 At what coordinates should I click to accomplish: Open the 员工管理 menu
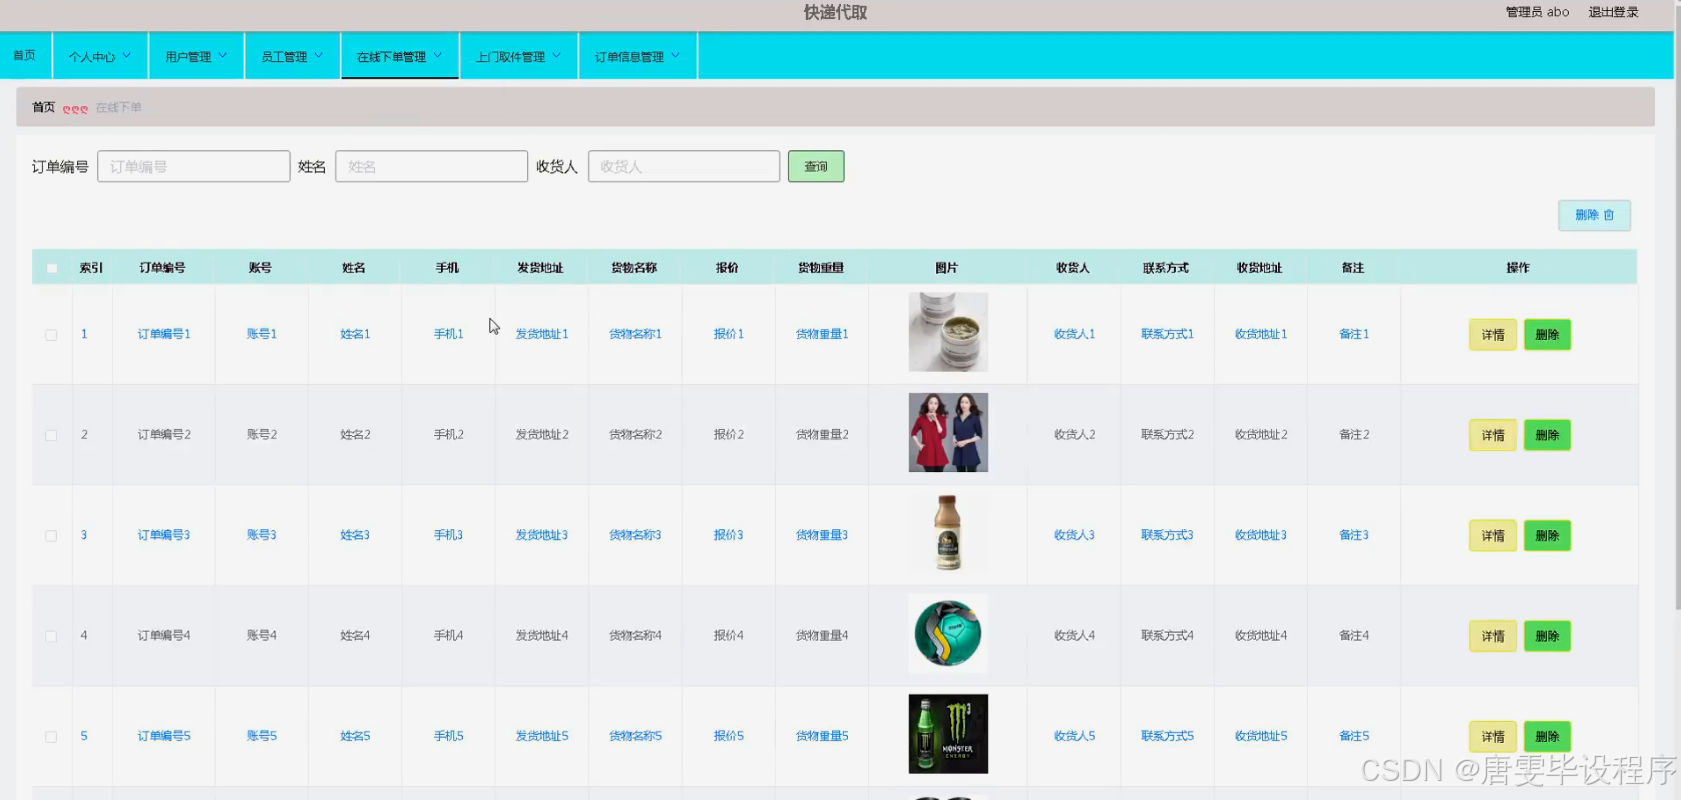click(292, 56)
